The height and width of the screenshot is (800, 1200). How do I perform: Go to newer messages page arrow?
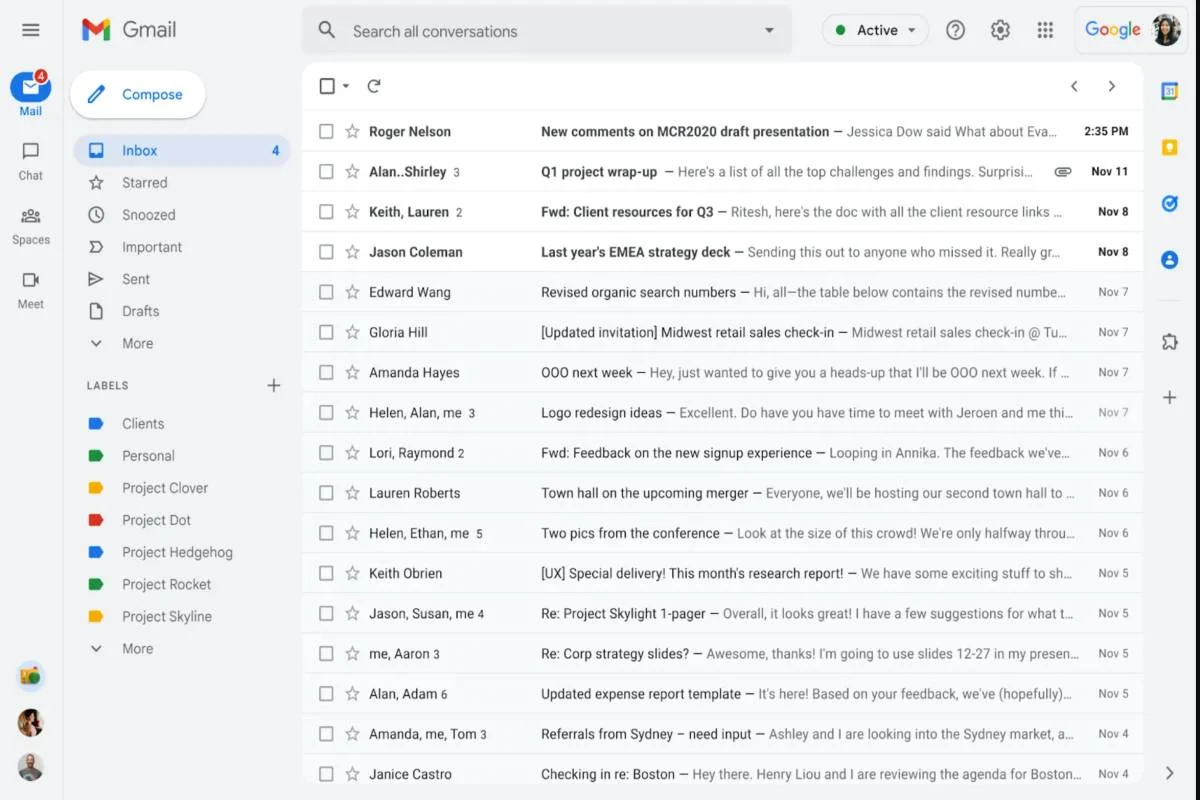pos(1074,86)
